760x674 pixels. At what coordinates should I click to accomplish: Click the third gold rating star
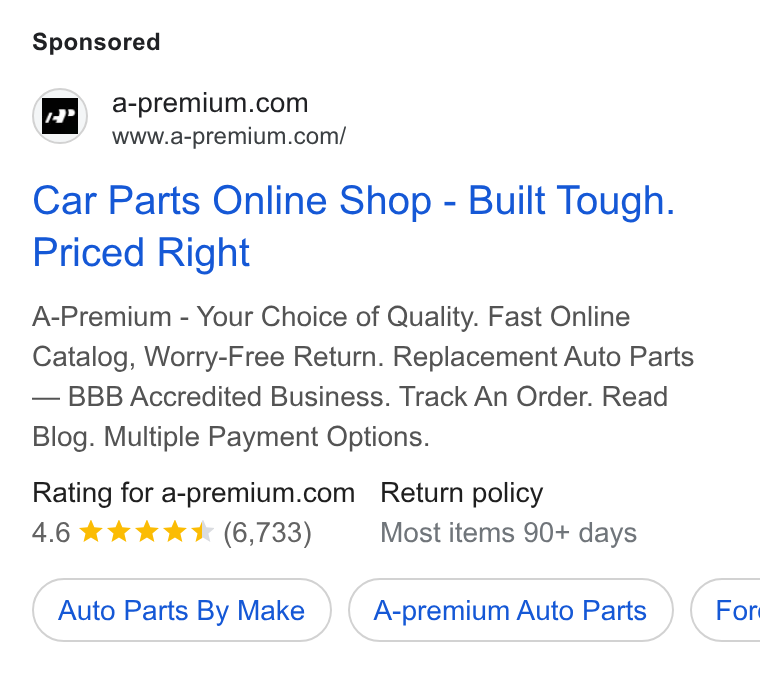point(147,532)
